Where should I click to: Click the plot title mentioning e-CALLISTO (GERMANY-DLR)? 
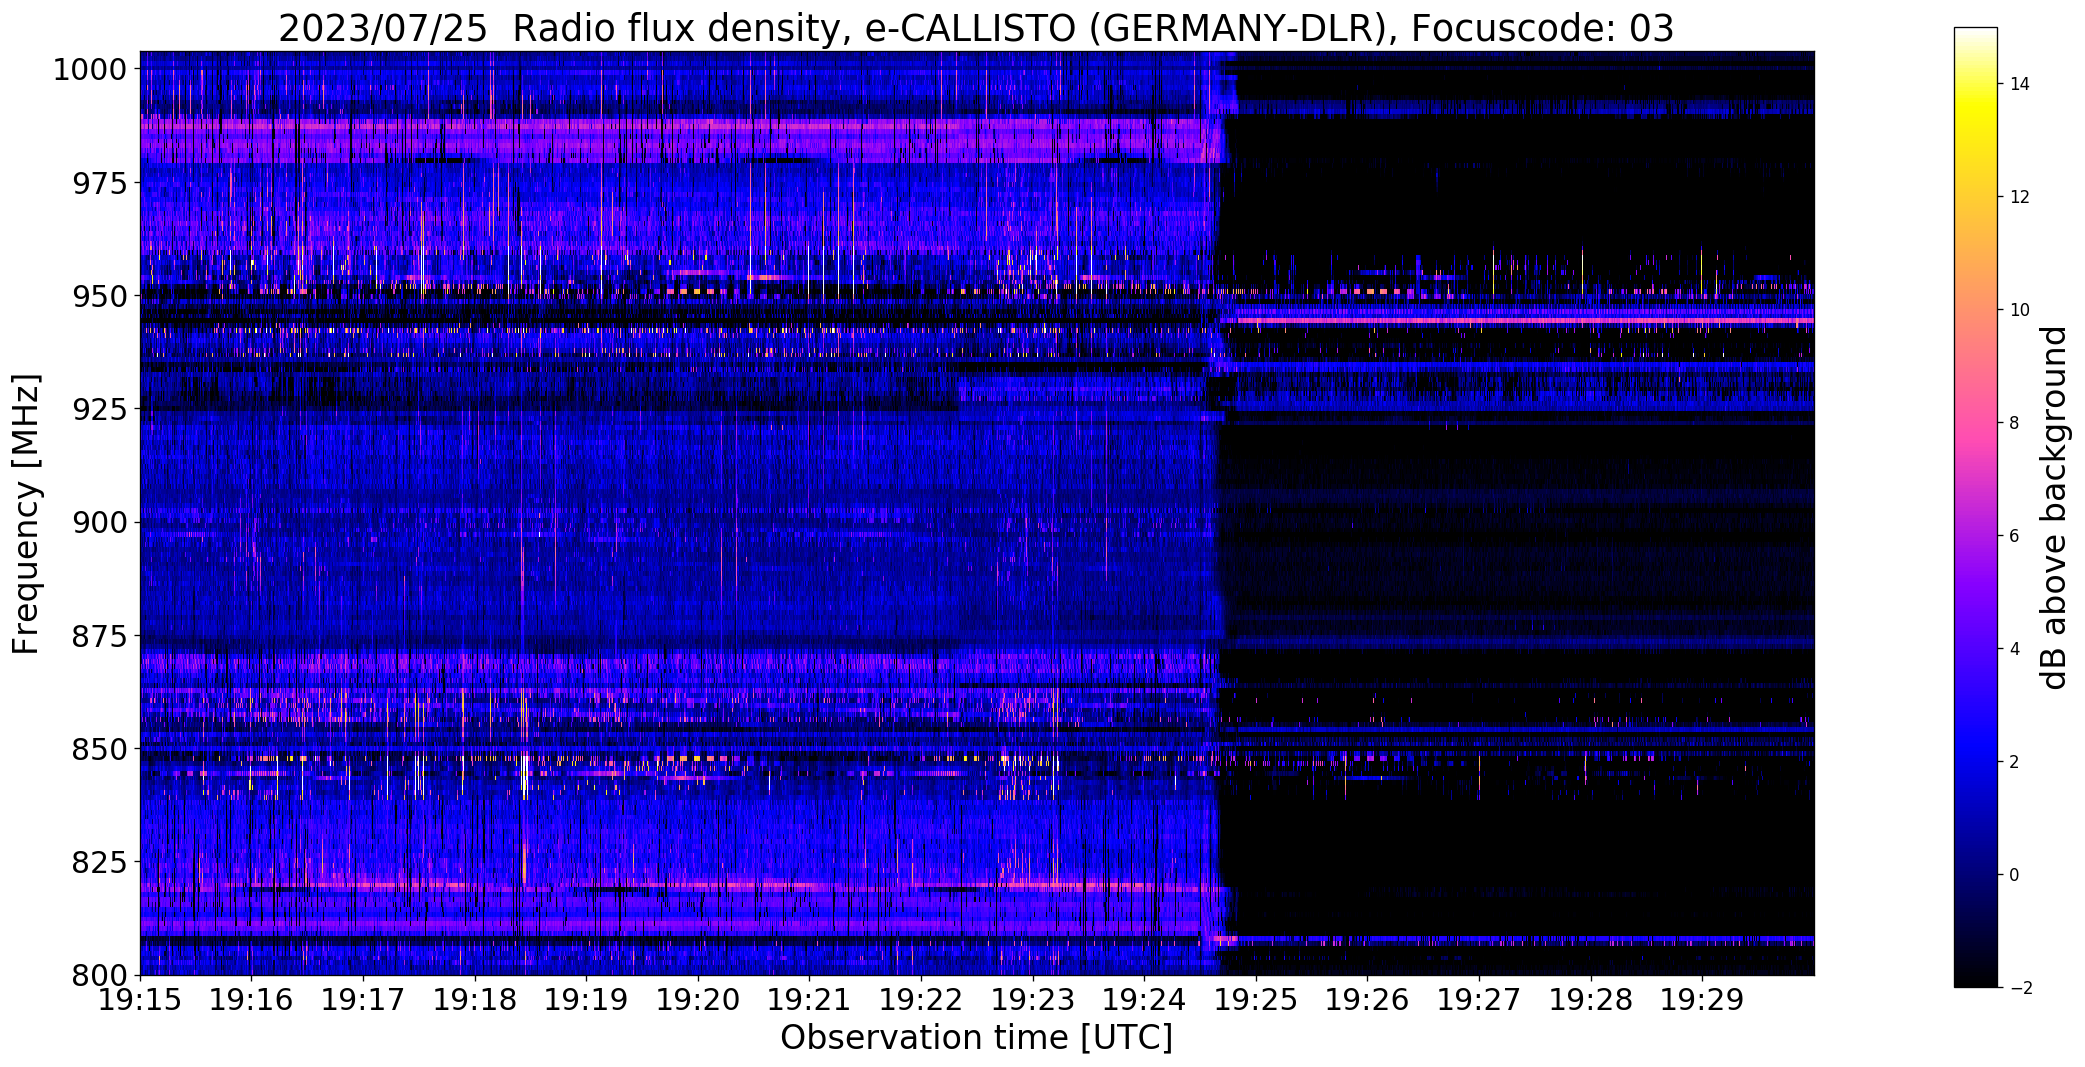[976, 28]
